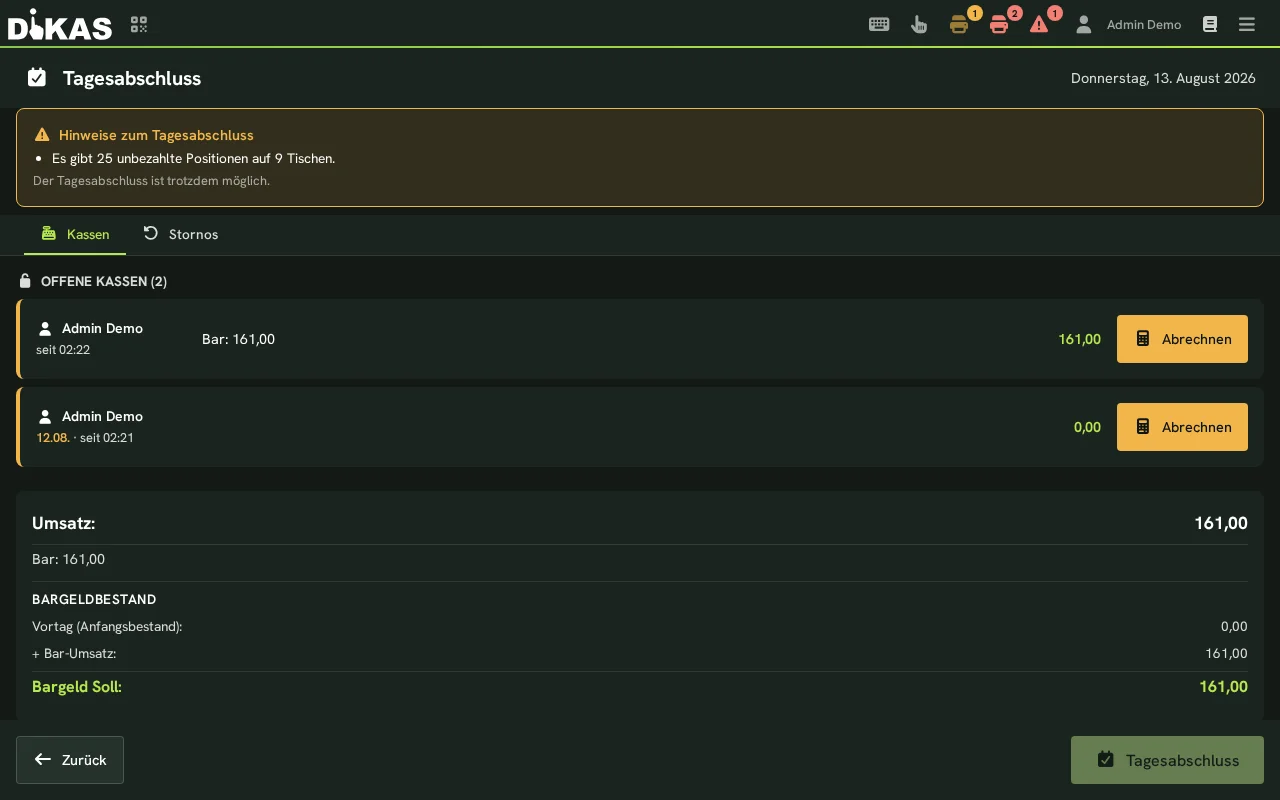Click the warning icon in Hinweise box
This screenshot has height=800, width=1280.
coord(42,135)
